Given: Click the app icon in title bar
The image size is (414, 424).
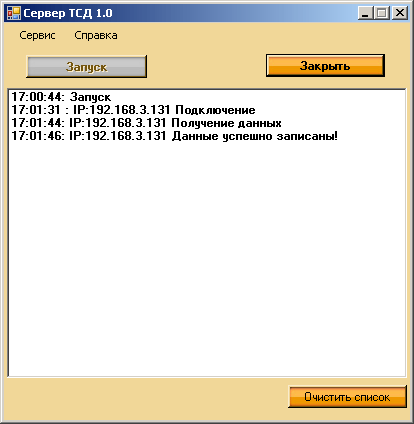Looking at the screenshot, I should 14,13.
